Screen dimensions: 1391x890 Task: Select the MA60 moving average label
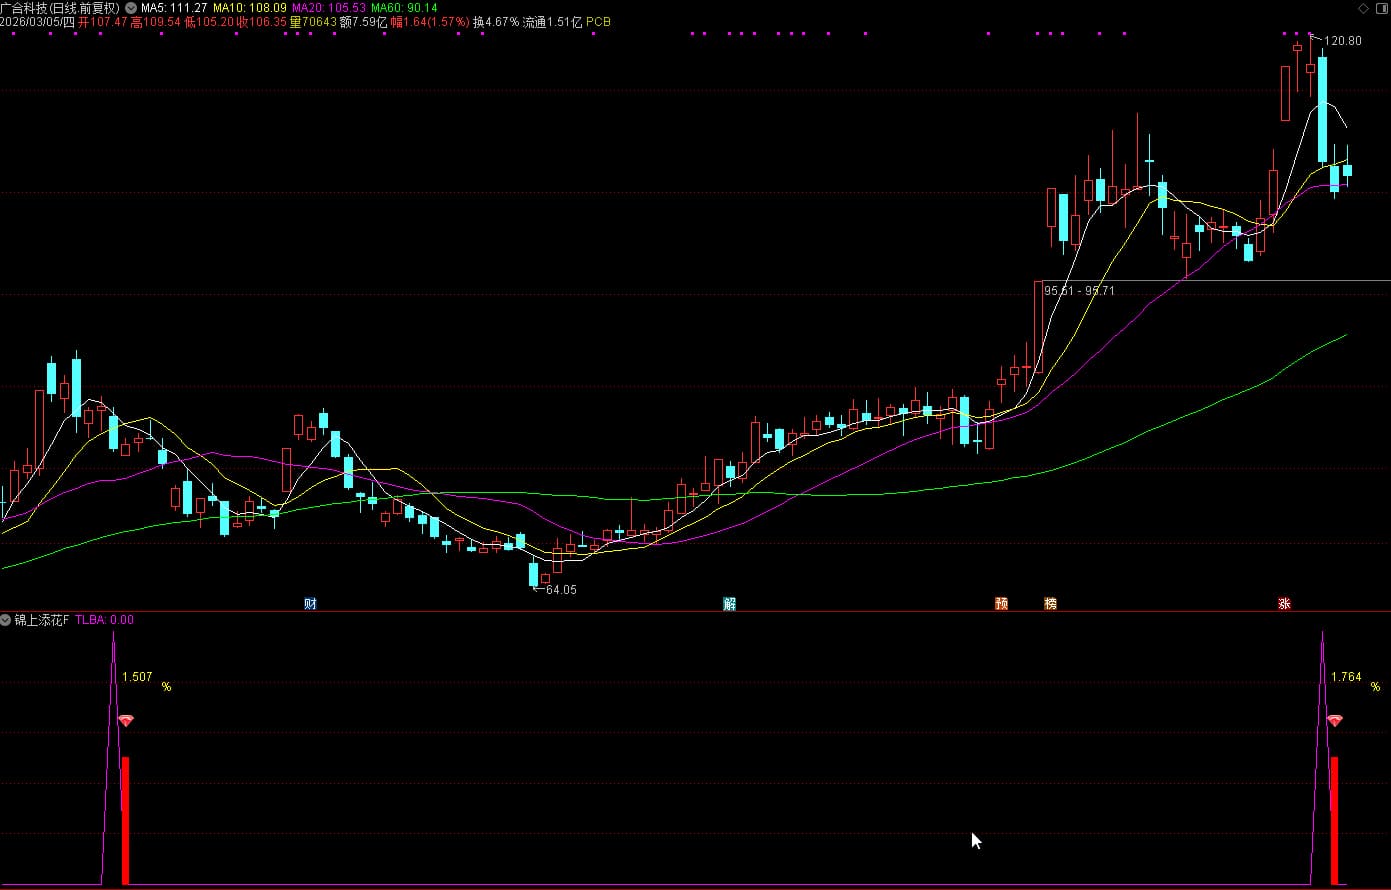[404, 7]
